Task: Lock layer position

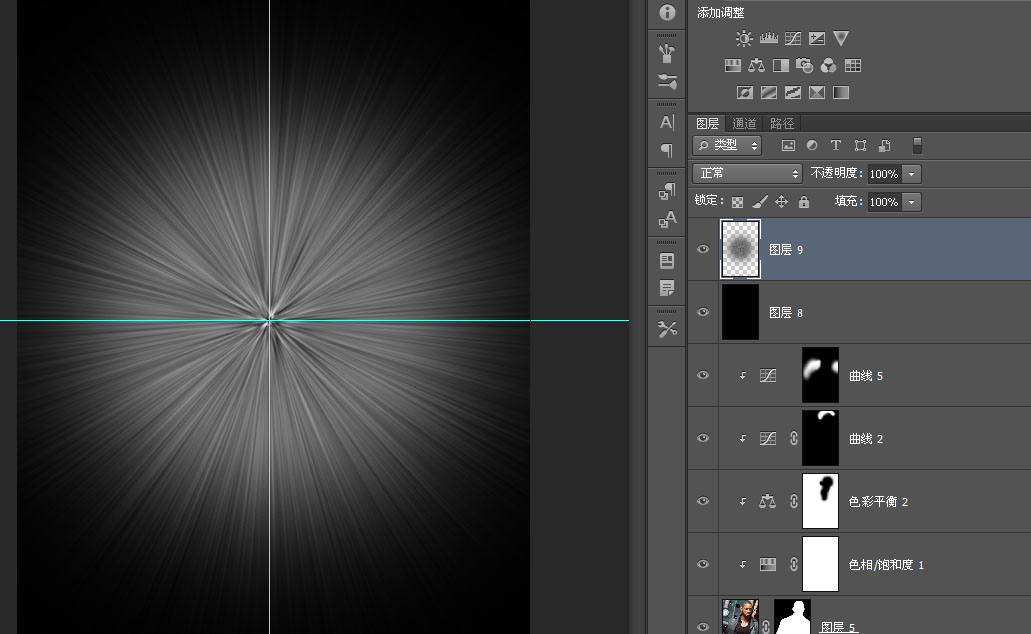Action: [781, 202]
